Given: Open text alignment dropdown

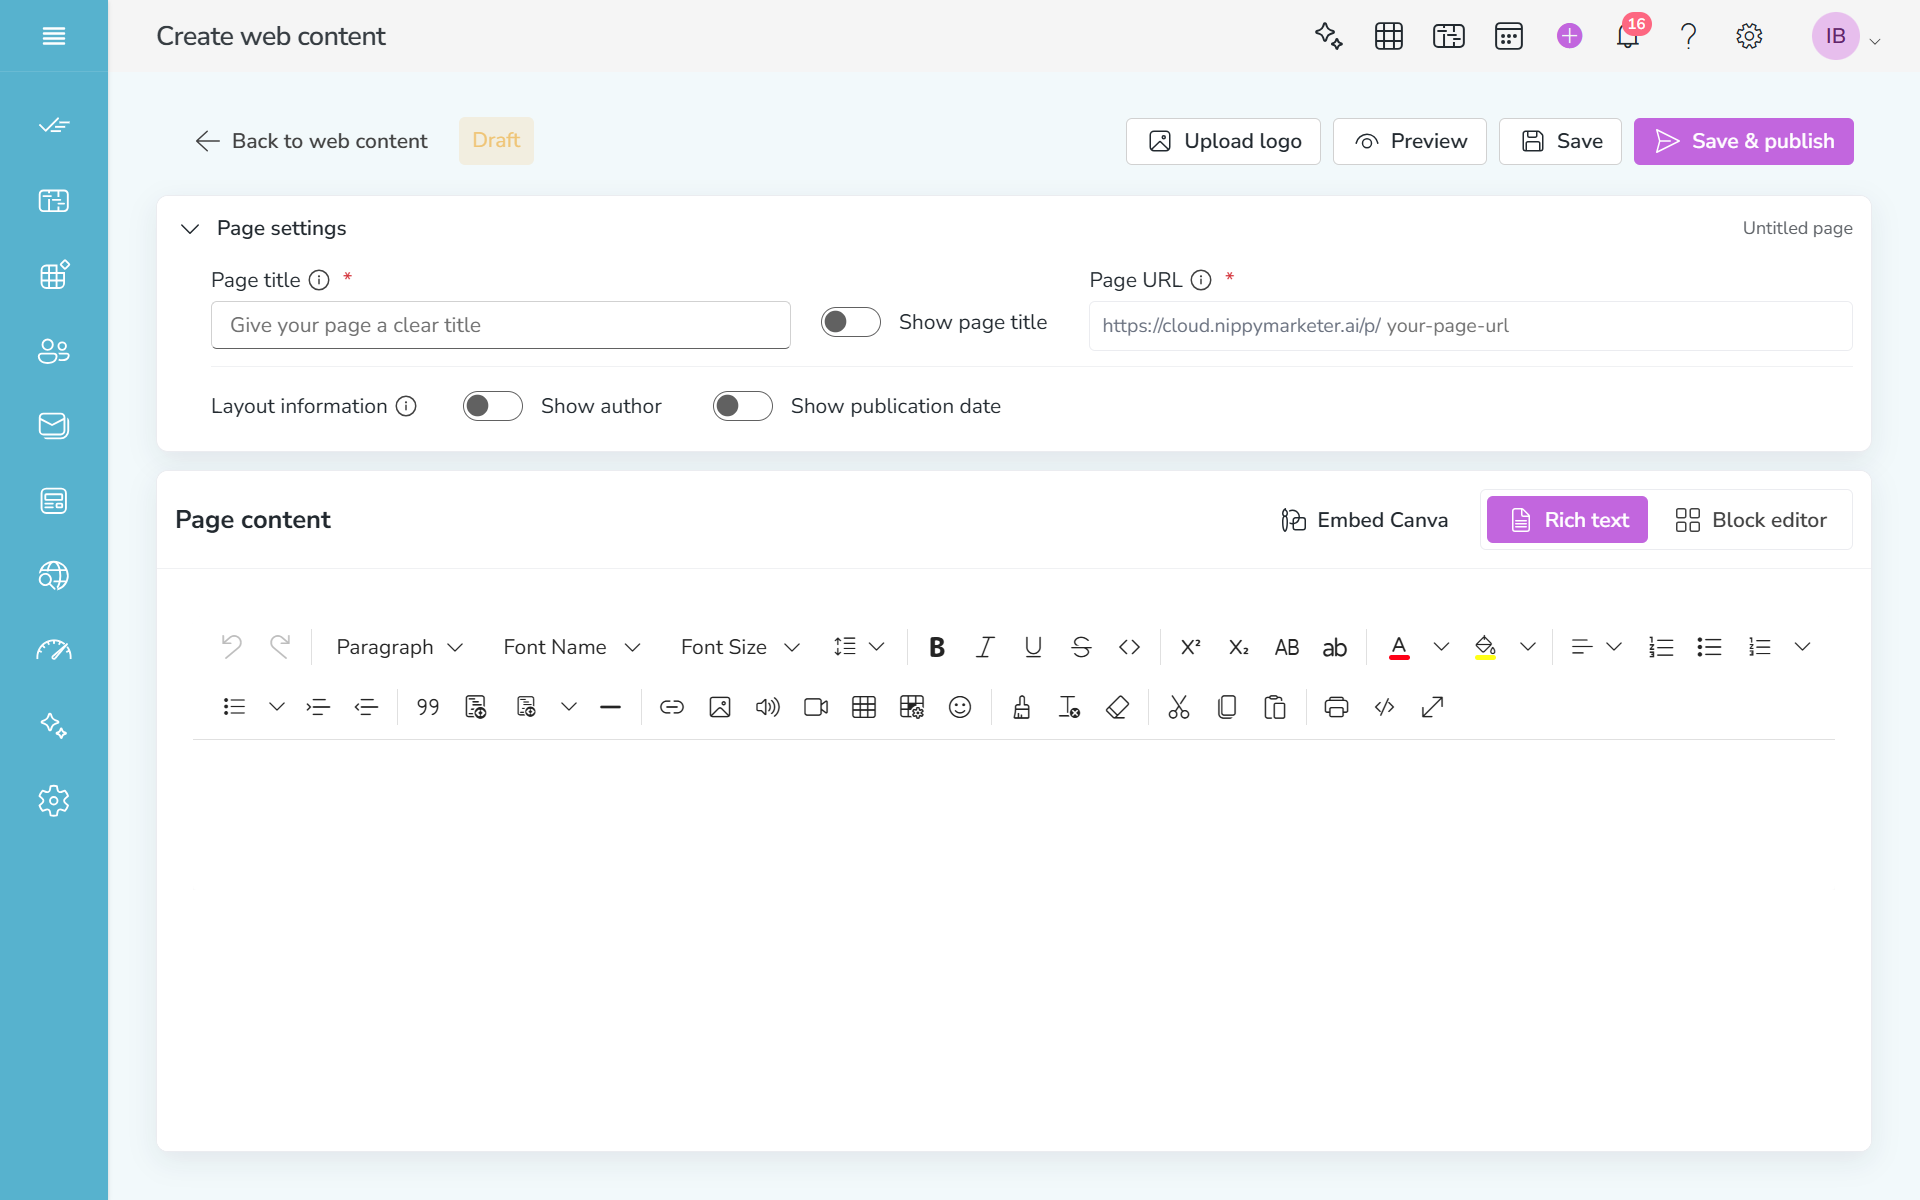Looking at the screenshot, I should 1596,647.
